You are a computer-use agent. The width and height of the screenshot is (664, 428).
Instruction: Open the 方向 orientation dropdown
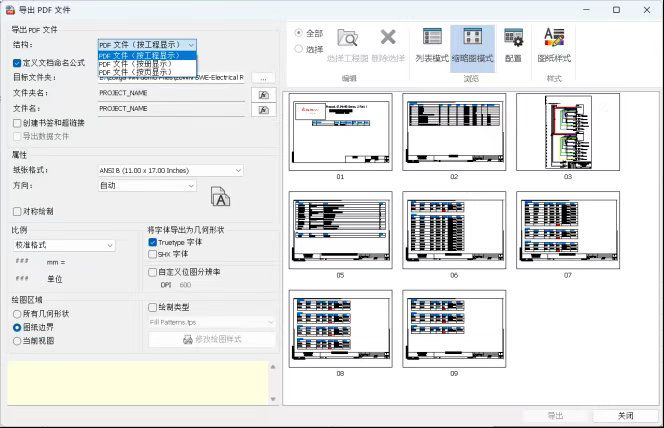(147, 186)
